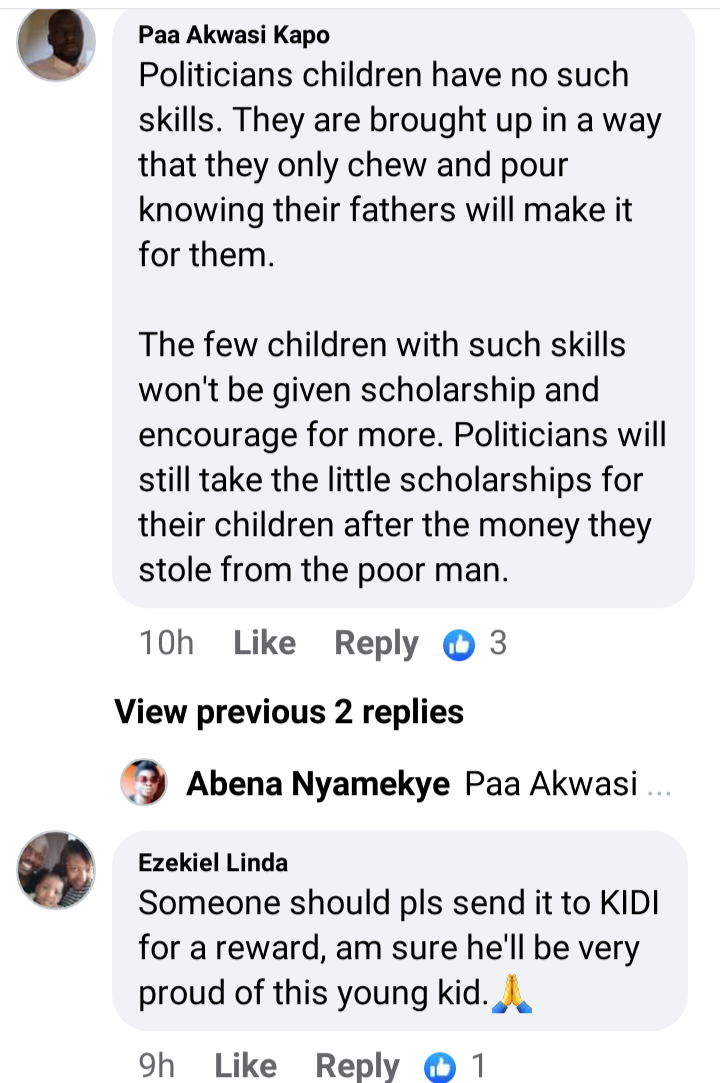Image resolution: width=720 pixels, height=1083 pixels.
Task: Like Ezekiel Linda's comment
Action: 245,1066
